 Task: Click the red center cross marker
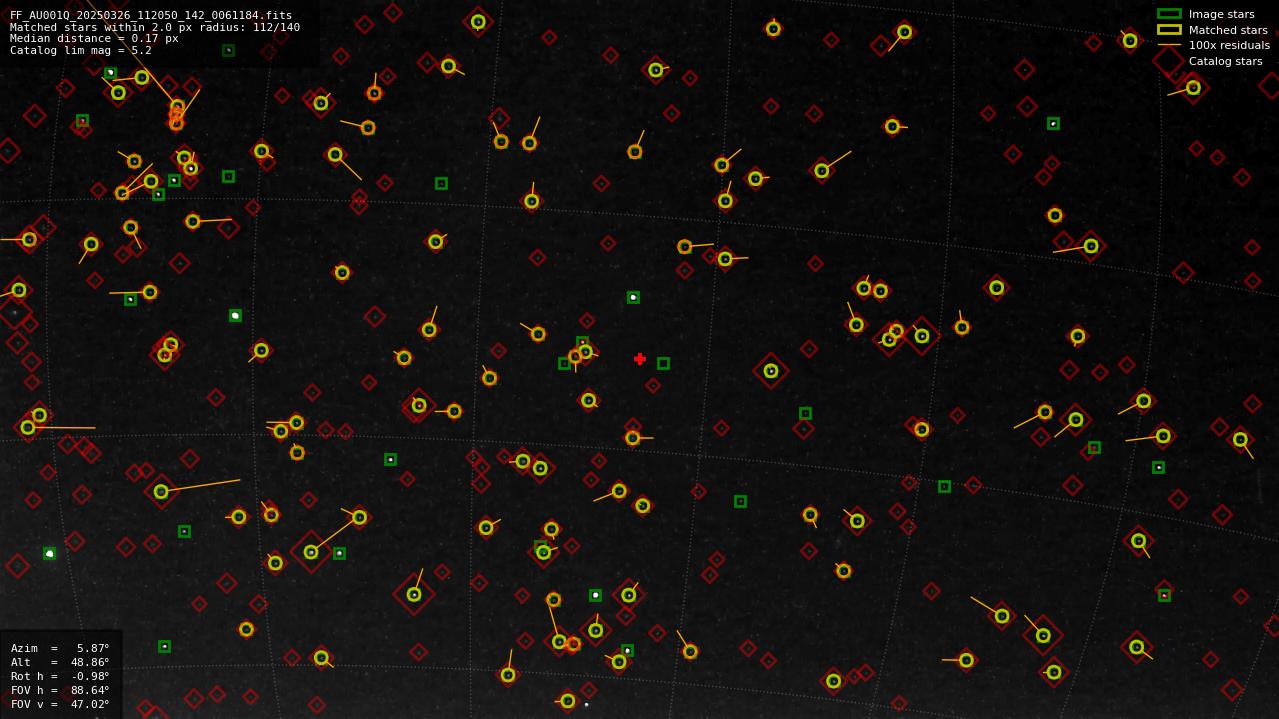(x=640, y=359)
